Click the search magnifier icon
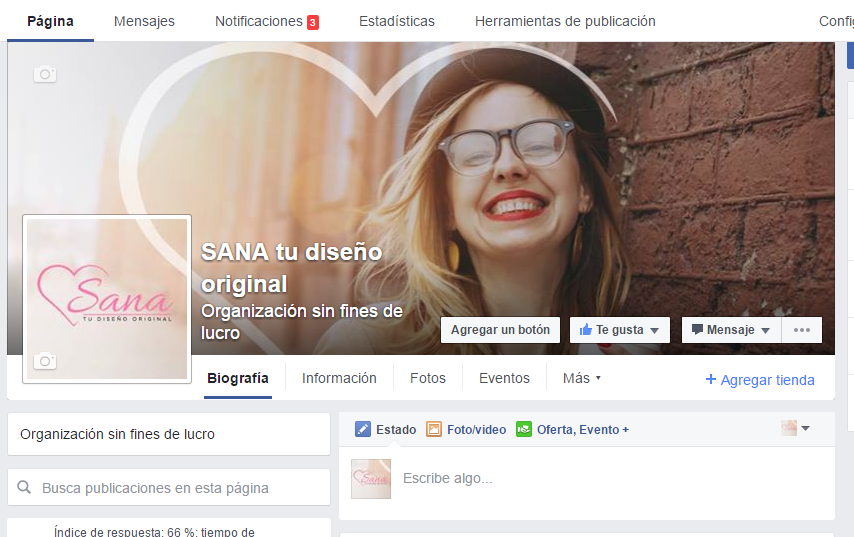The height and width of the screenshot is (537, 854). [x=24, y=487]
